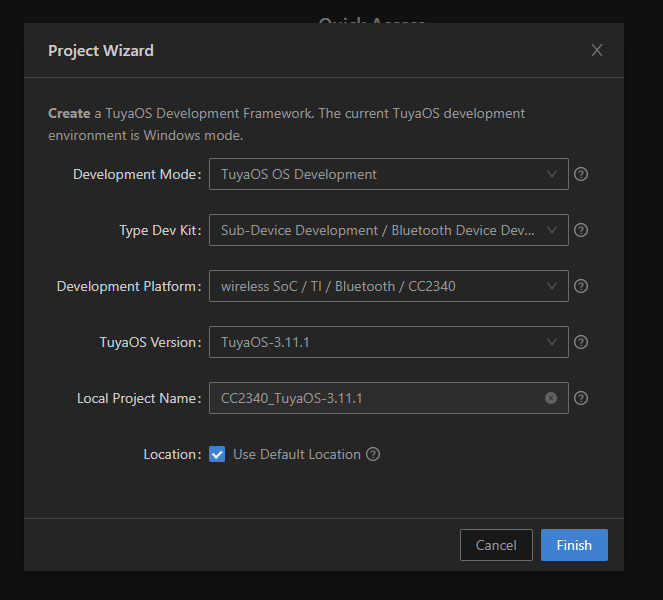Click the Use Default Location label

297,455
